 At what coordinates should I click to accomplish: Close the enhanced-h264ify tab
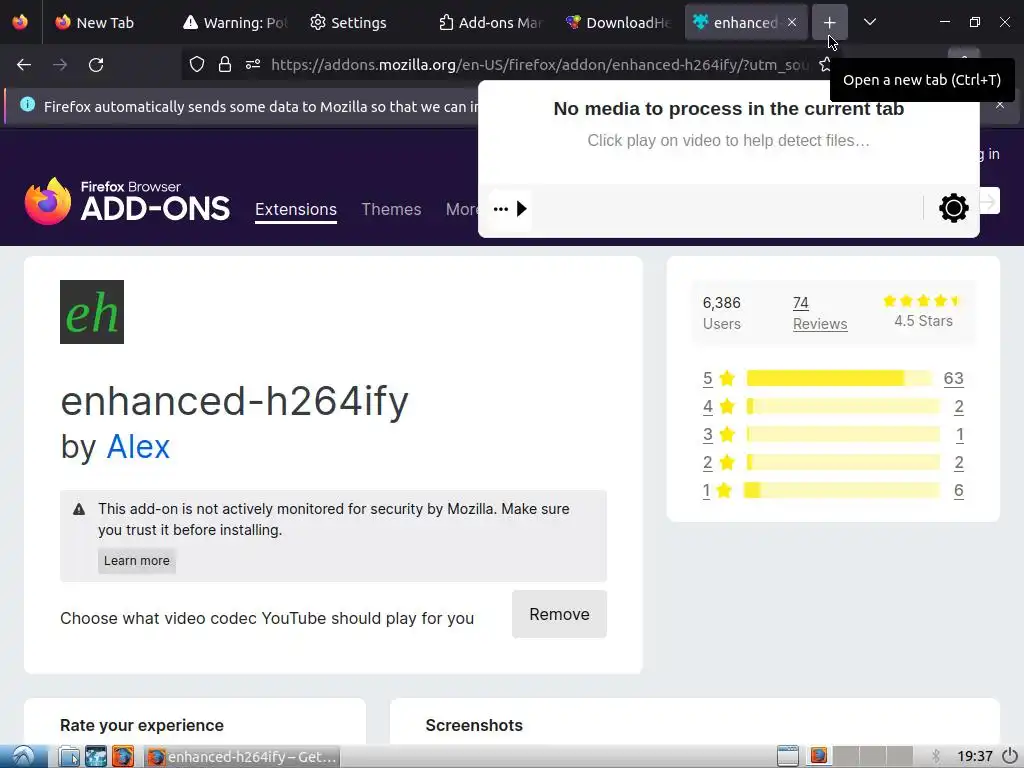point(792,22)
